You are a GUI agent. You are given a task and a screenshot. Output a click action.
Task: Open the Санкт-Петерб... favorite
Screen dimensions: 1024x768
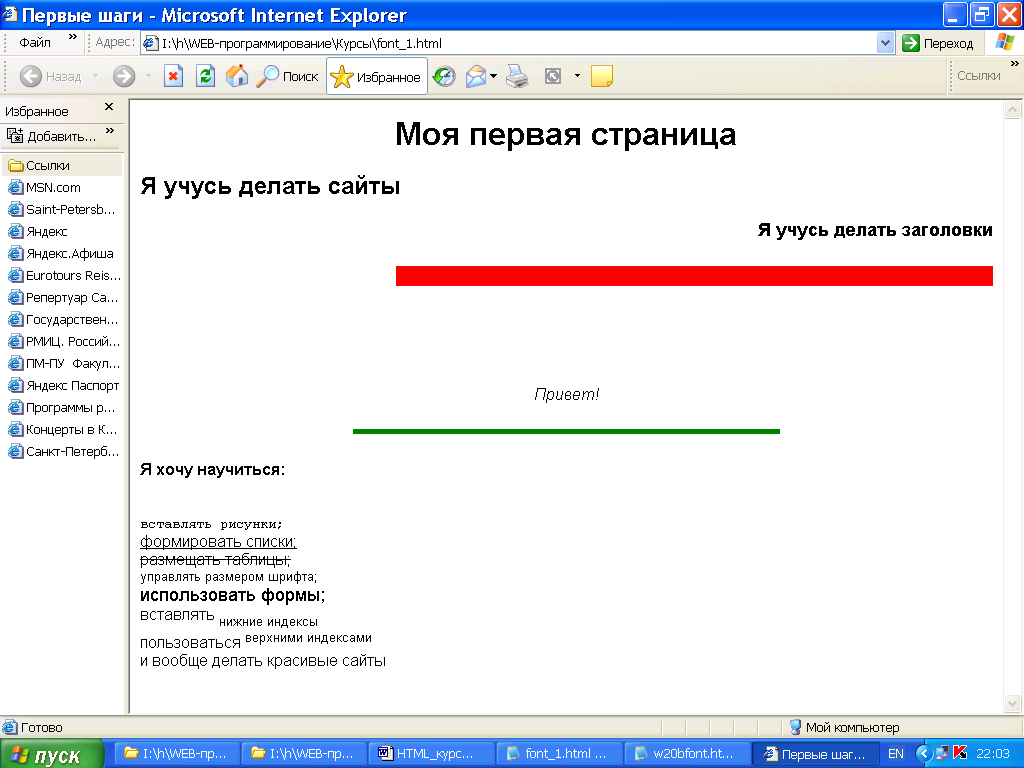click(63, 452)
